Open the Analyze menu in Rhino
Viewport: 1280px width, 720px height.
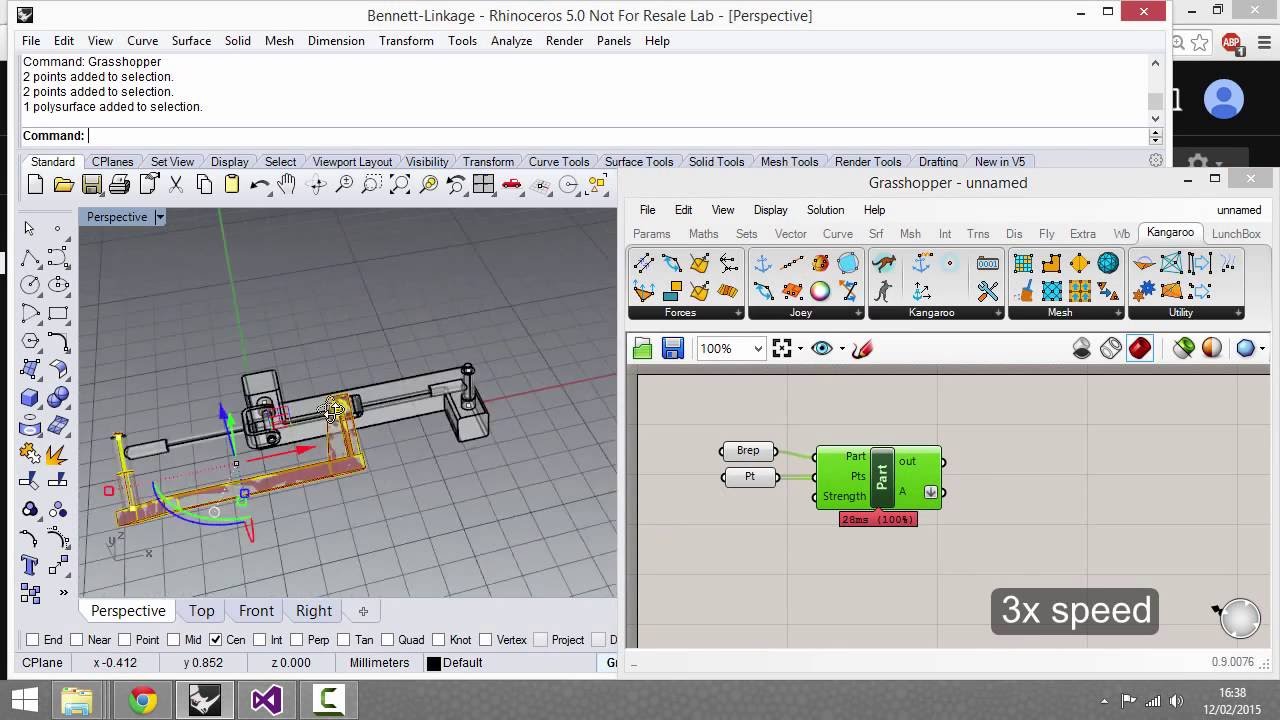511,41
